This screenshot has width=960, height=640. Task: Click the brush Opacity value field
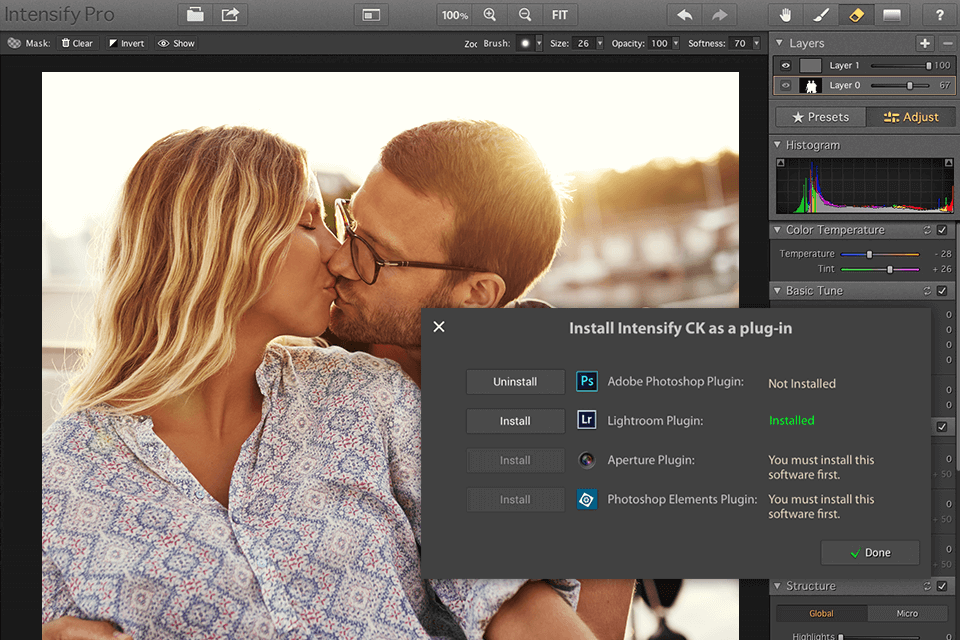[659, 43]
